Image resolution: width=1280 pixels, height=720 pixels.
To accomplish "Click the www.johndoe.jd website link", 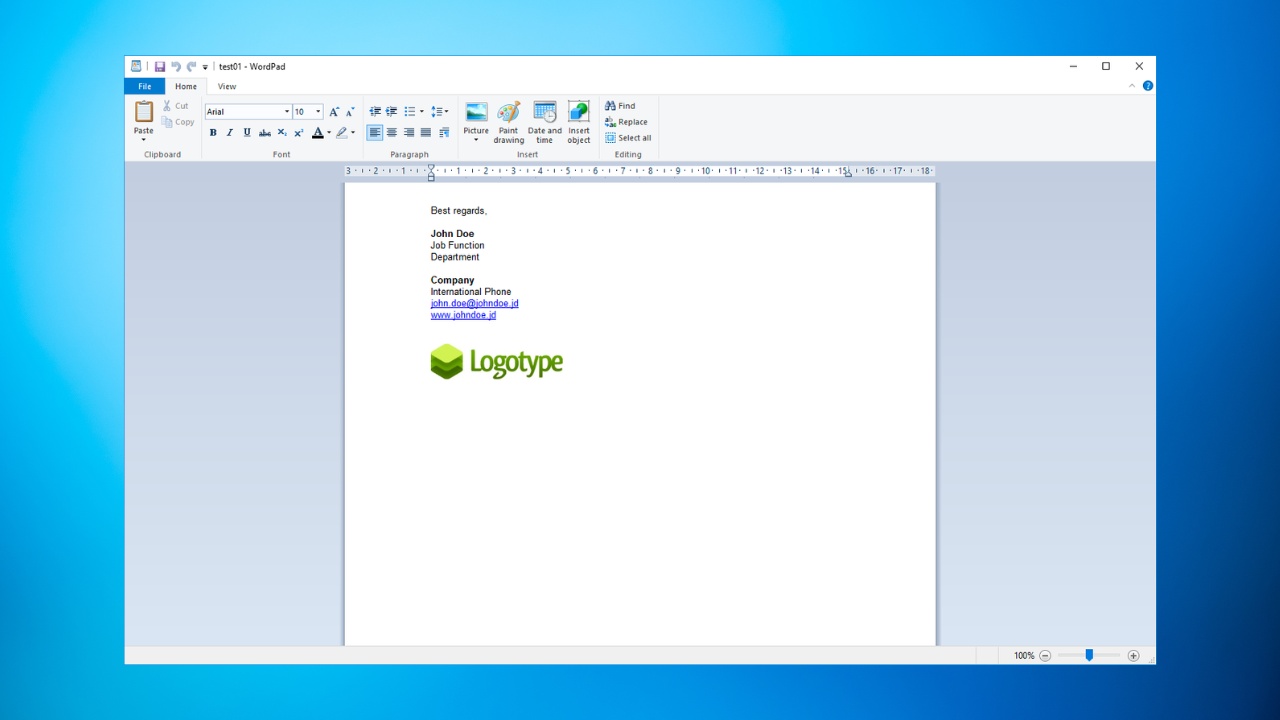I will tap(463, 315).
